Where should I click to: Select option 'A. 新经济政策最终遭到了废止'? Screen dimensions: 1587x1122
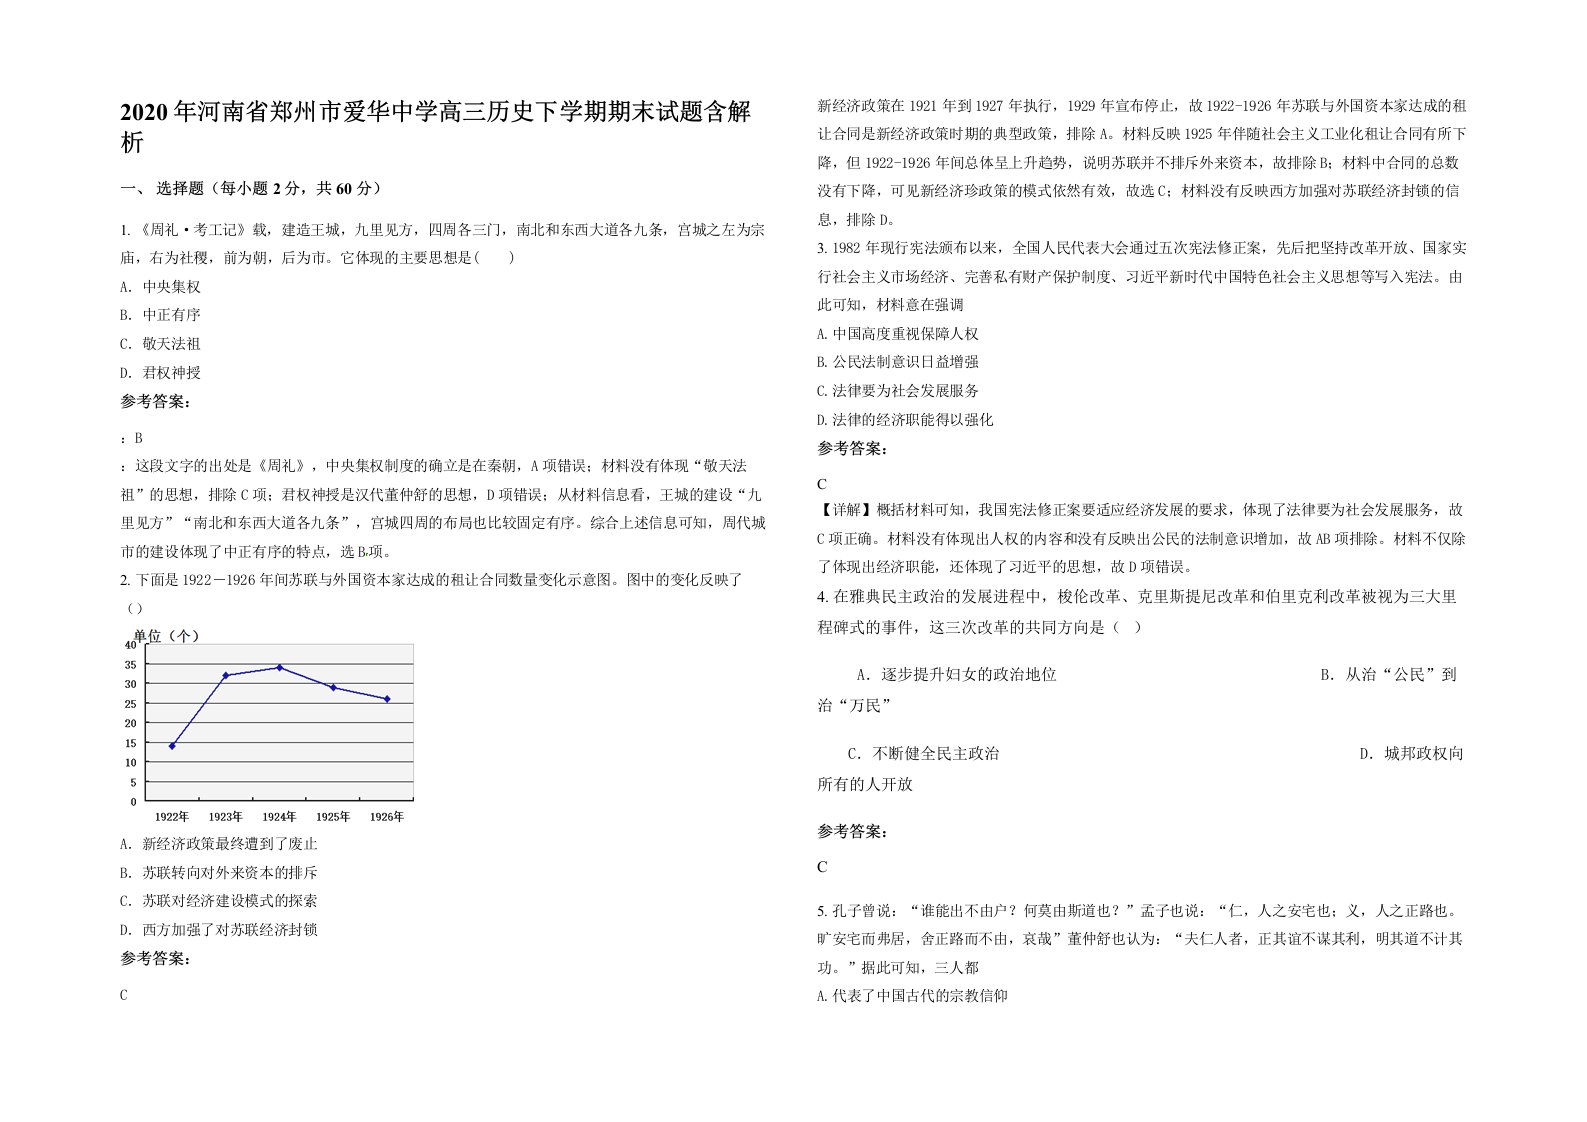(219, 844)
